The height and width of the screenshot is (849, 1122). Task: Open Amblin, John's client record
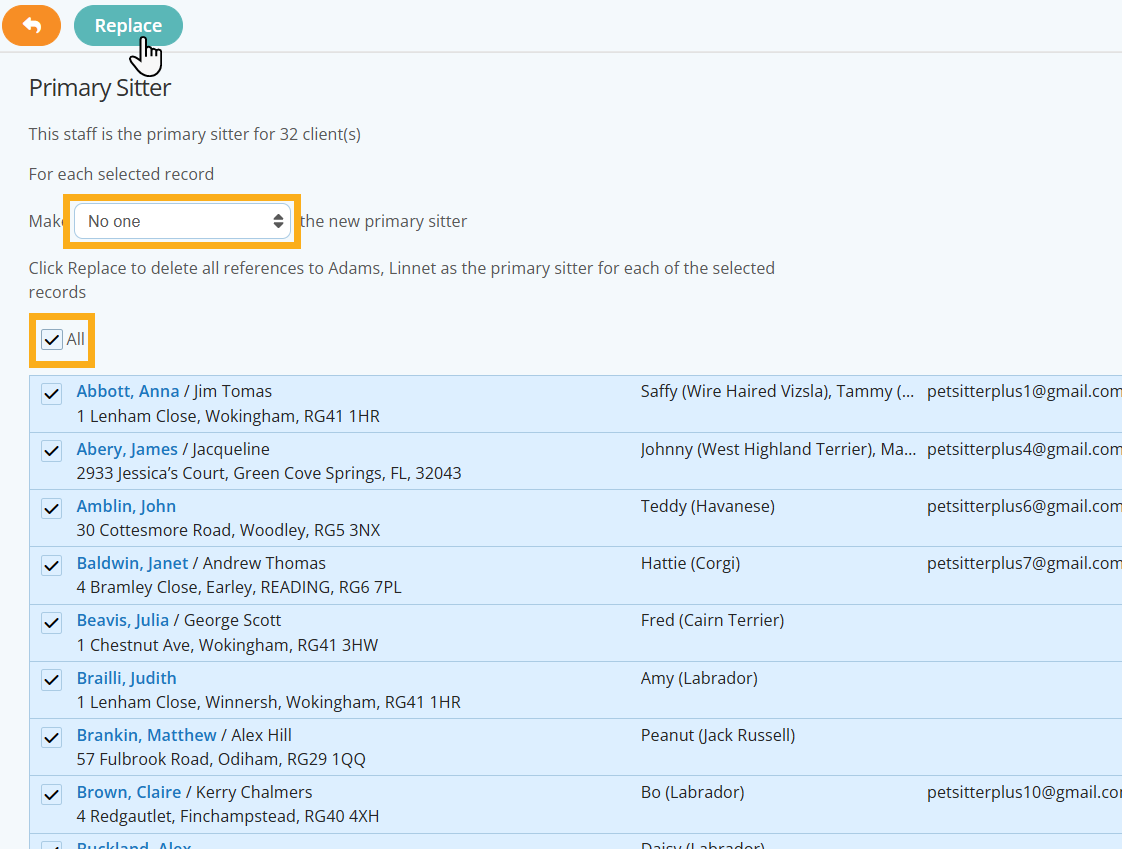[126, 506]
